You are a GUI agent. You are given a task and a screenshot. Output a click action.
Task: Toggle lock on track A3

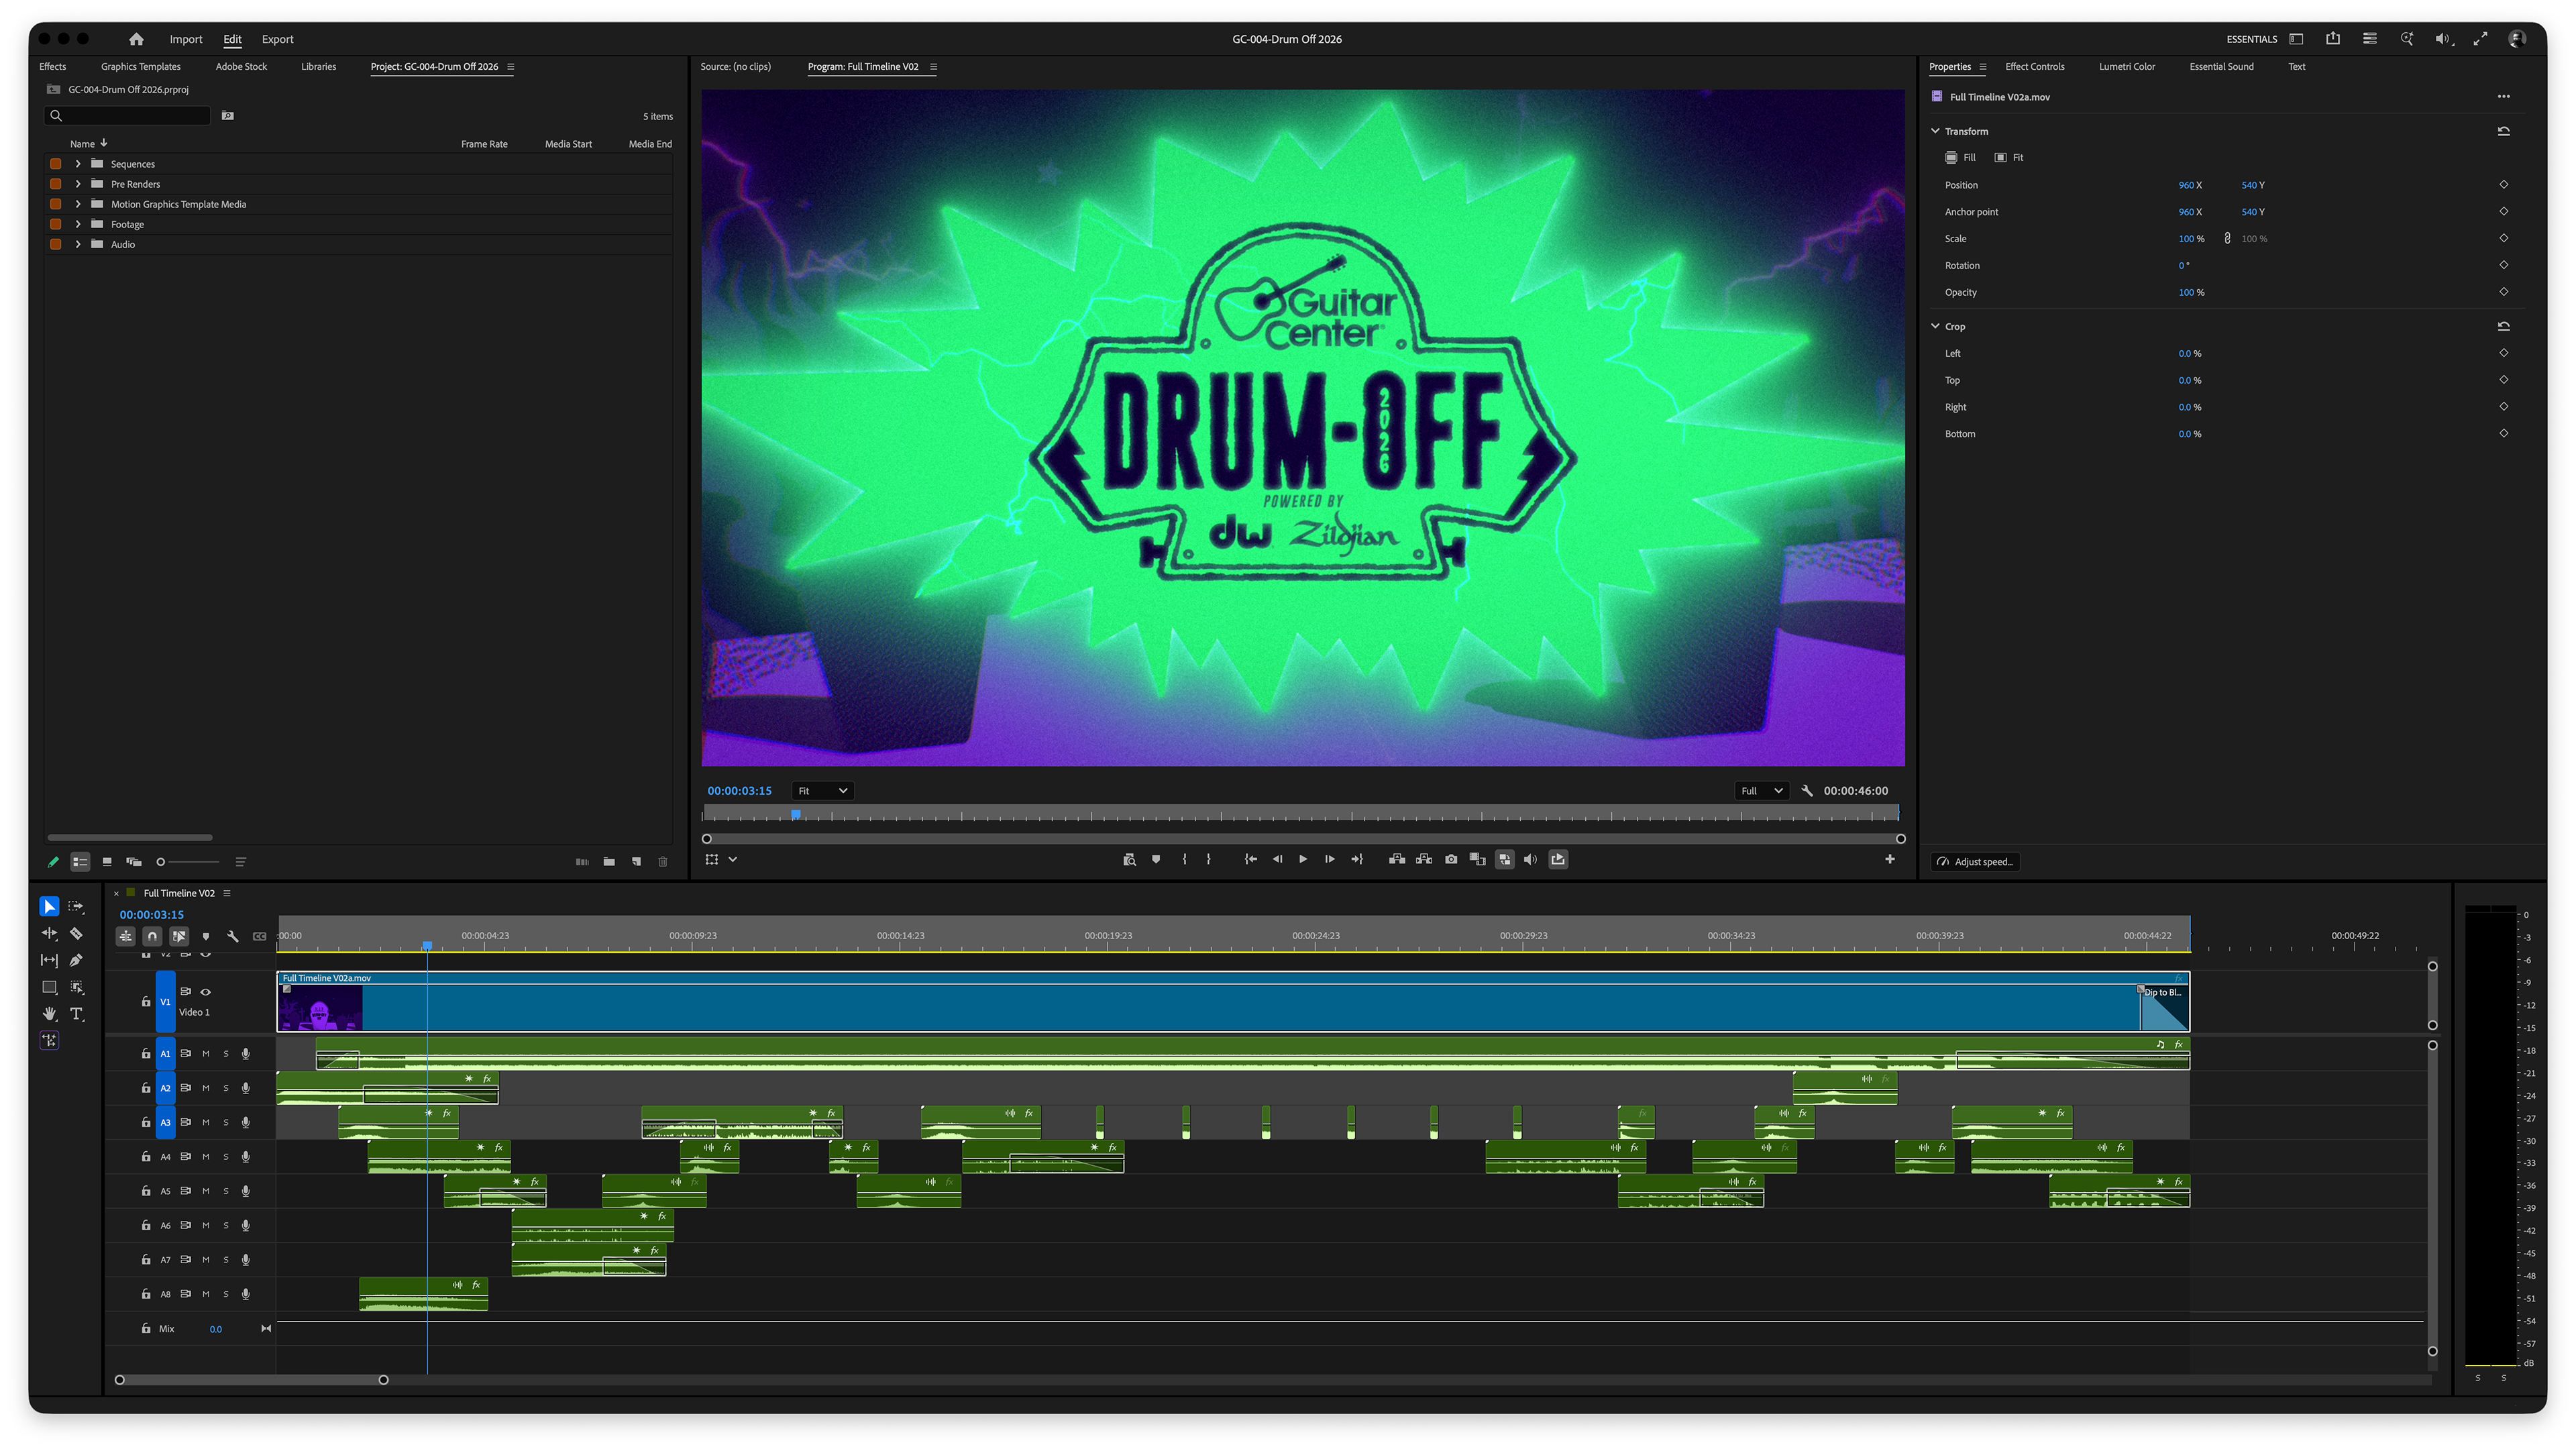tap(146, 1123)
